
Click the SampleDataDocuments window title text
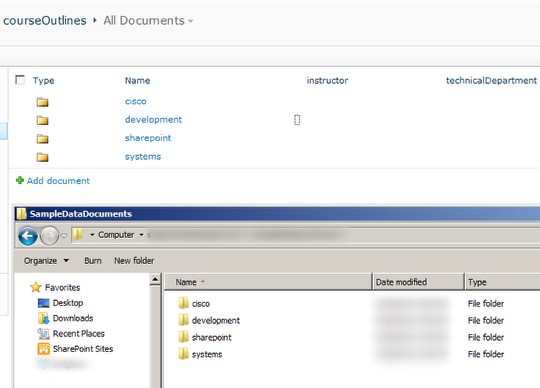(x=81, y=214)
